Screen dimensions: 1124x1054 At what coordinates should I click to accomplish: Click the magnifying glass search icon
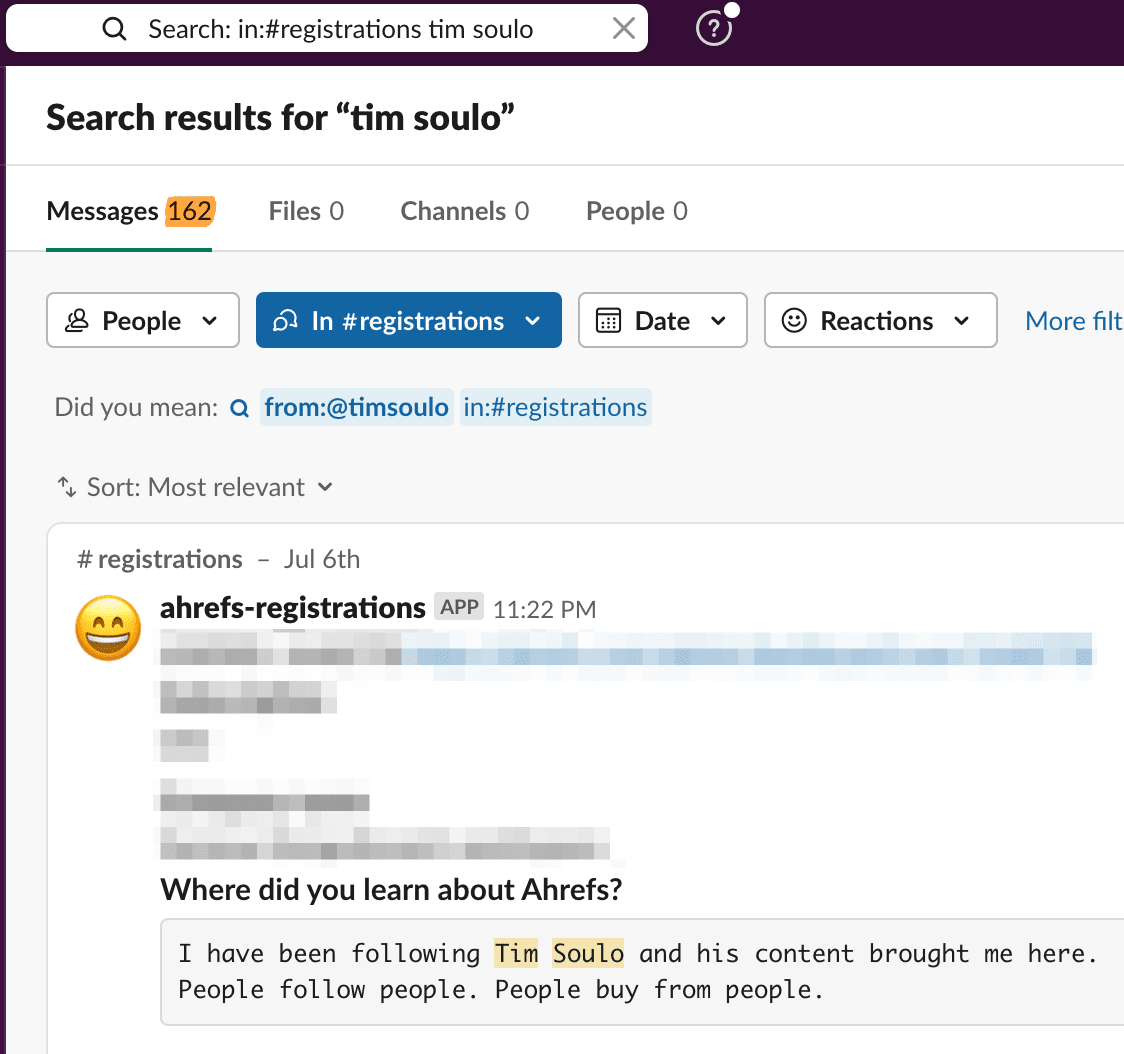pos(114,28)
